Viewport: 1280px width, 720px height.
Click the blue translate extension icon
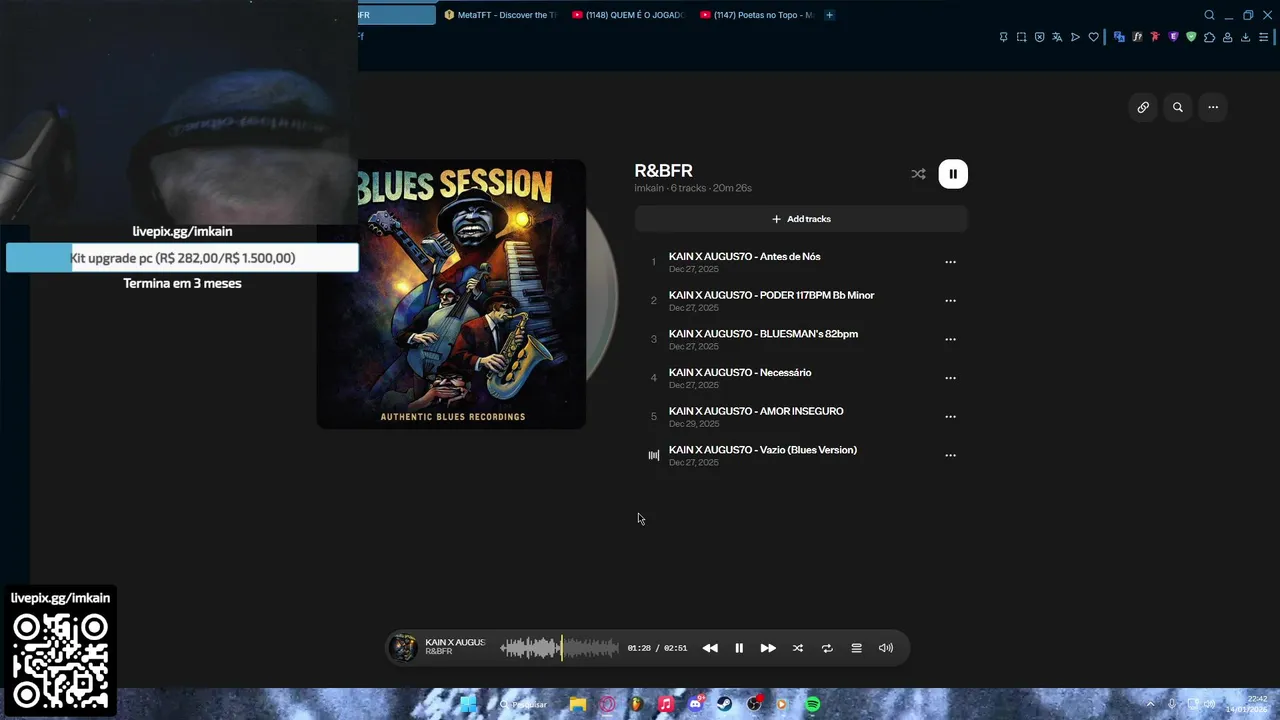[x=1119, y=37]
